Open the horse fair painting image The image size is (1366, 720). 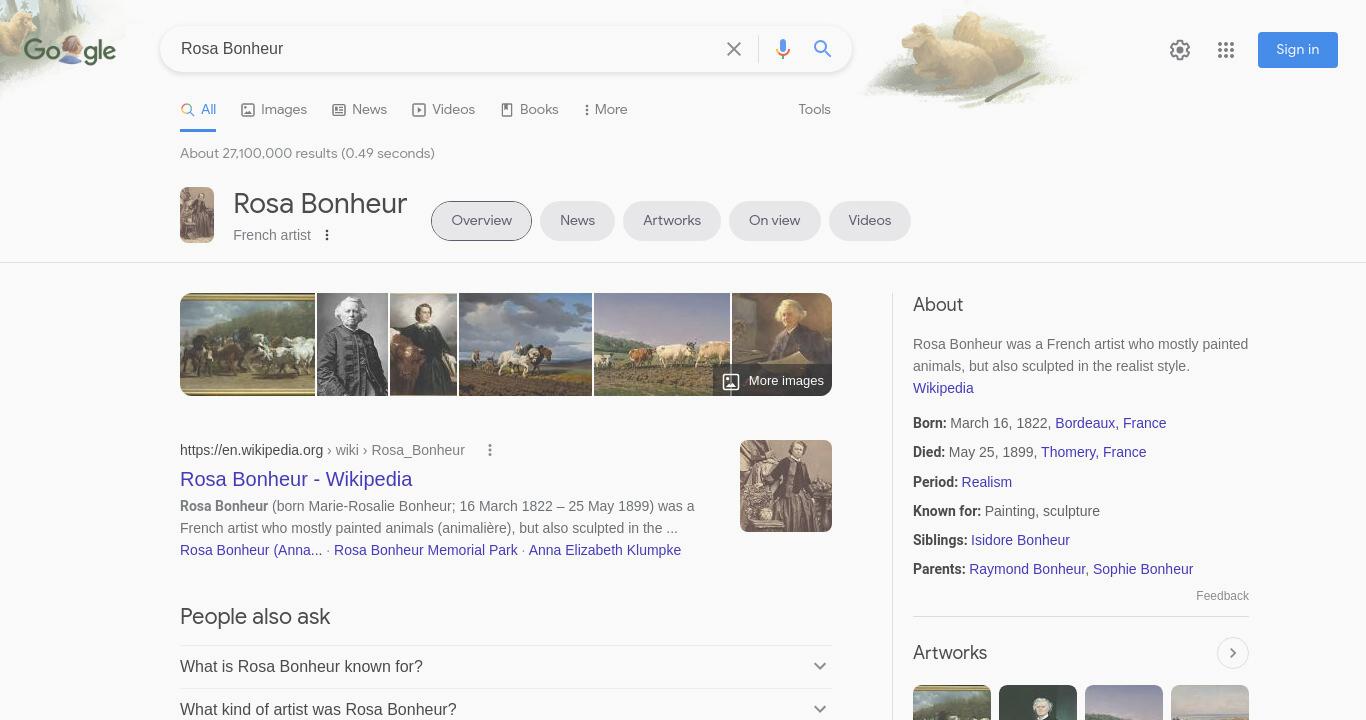[247, 344]
